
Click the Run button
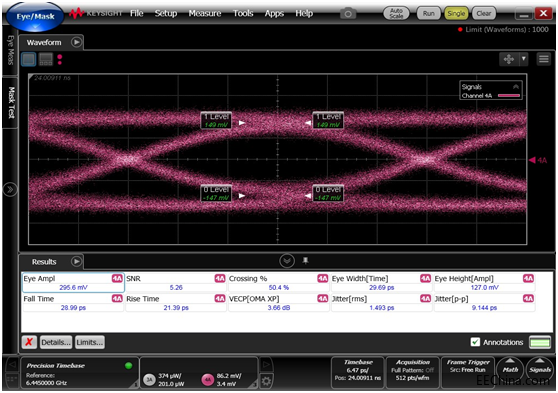[428, 14]
